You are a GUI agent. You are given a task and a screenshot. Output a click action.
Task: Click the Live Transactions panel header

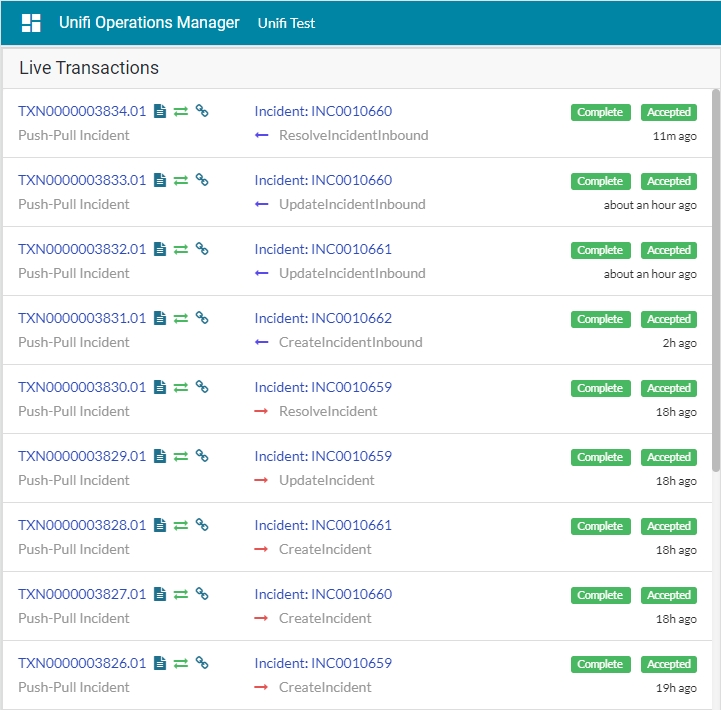pyautogui.click(x=89, y=68)
